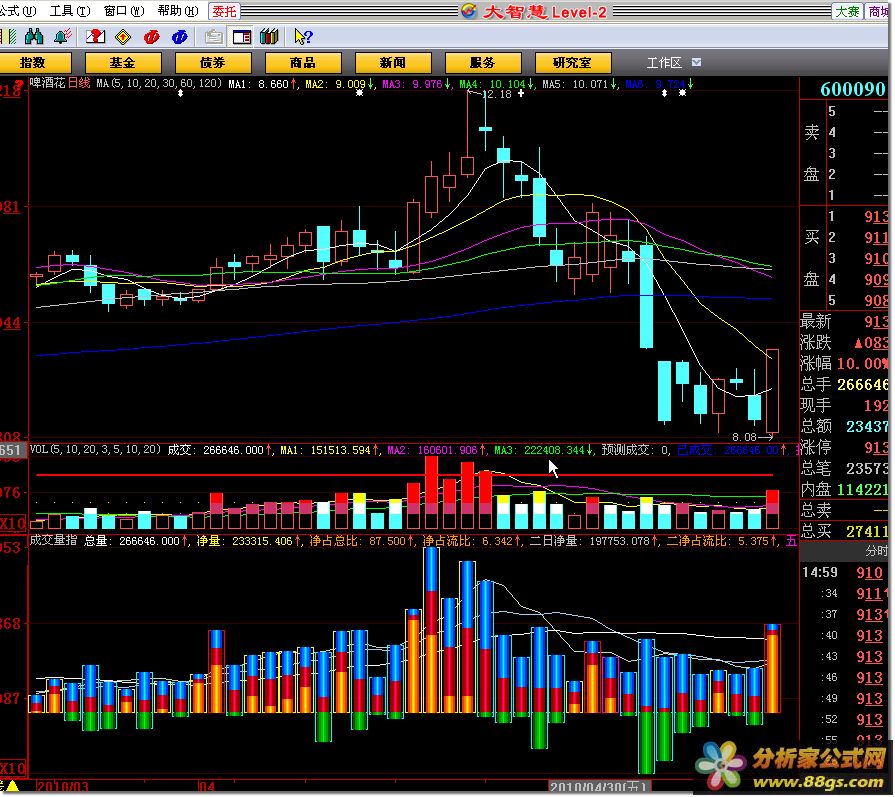The height and width of the screenshot is (797, 895).
Task: Click the 分时 tab in side panel
Action: point(876,552)
